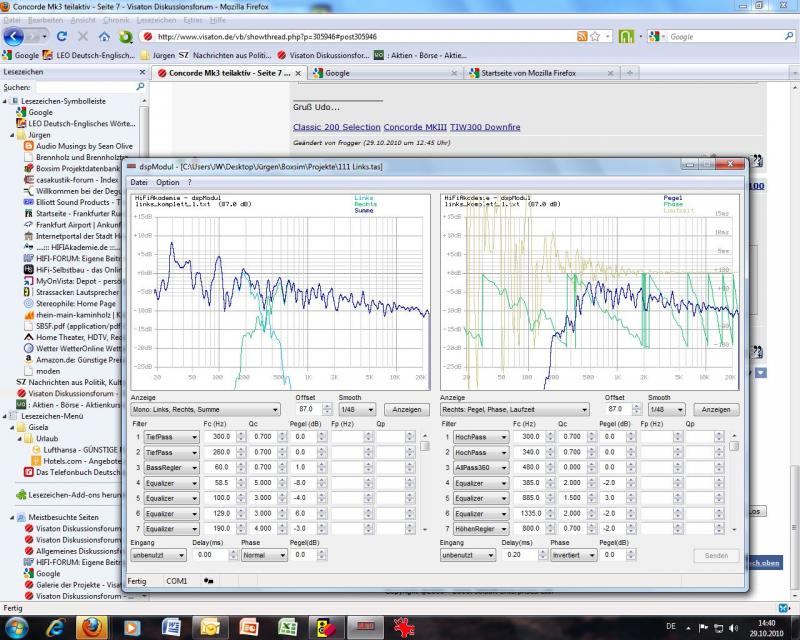Viewport: 800px width, 640px height.
Task: Expand the right 'AllPass360' filter dropdown
Action: pos(480,468)
